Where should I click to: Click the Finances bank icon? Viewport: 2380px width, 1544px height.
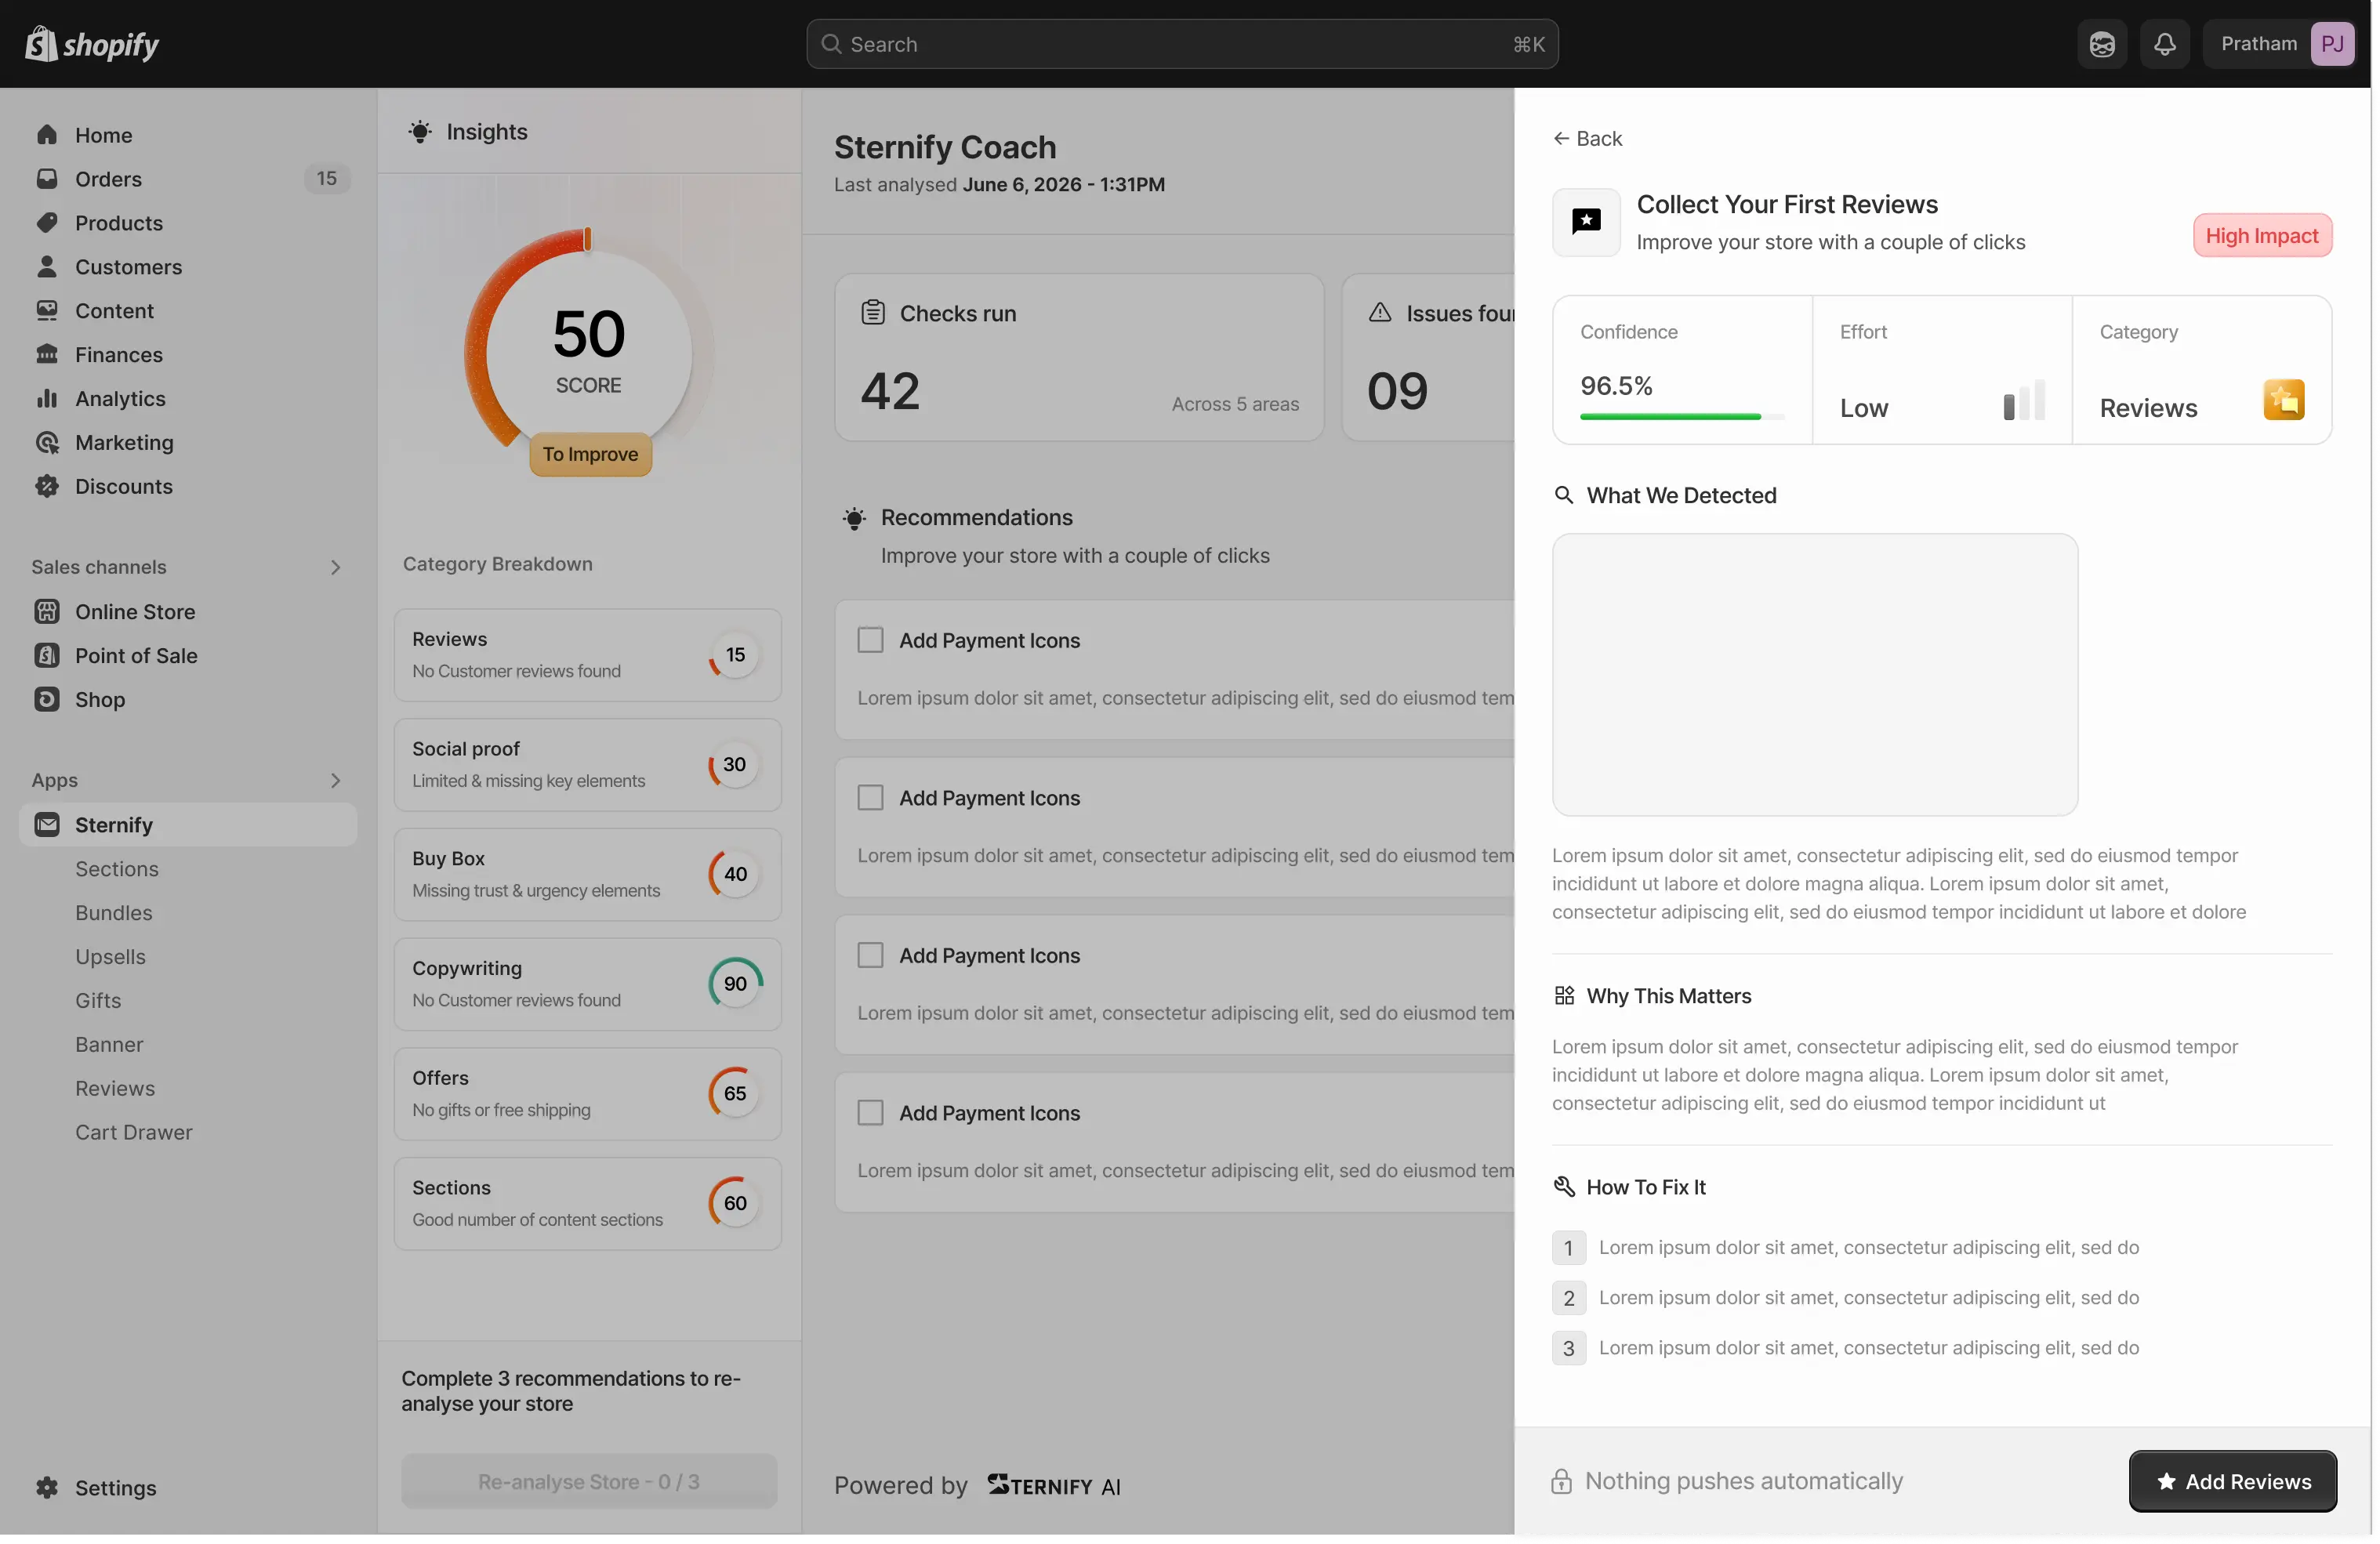pyautogui.click(x=47, y=355)
